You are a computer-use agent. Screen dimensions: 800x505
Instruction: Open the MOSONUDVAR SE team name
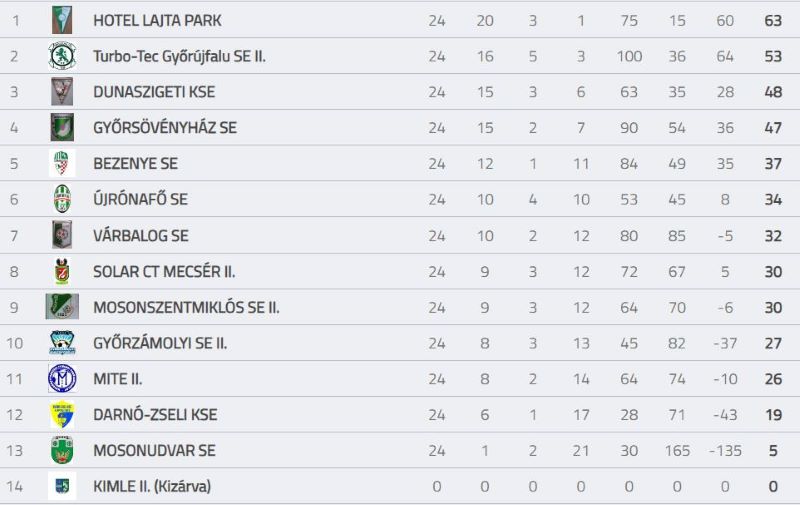tap(154, 451)
